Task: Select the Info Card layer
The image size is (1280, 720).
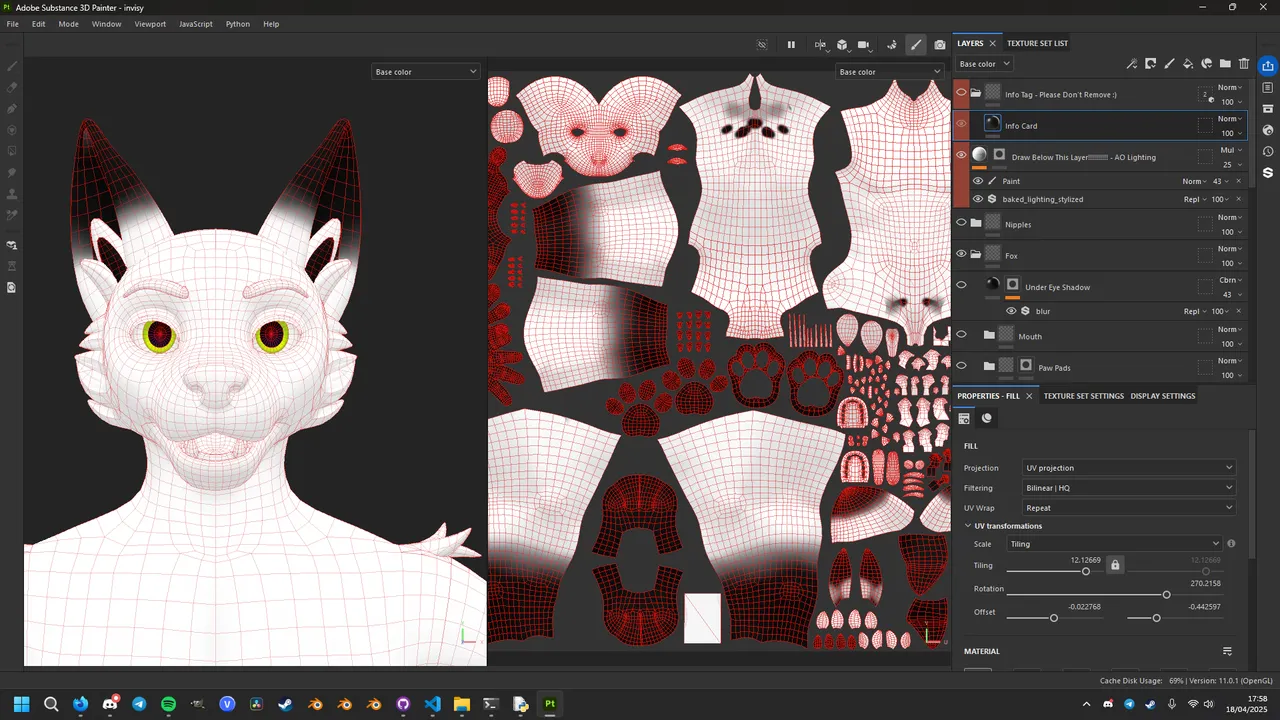Action: pos(1021,126)
